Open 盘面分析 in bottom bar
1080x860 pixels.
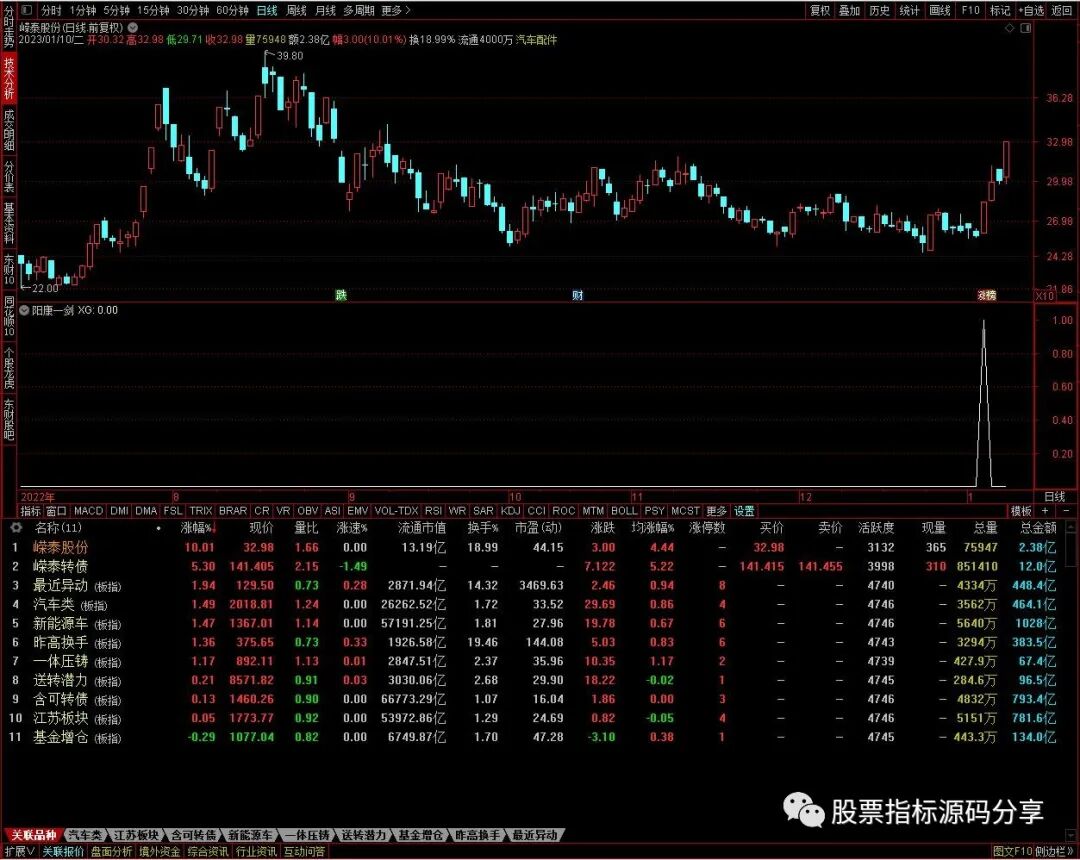click(111, 852)
